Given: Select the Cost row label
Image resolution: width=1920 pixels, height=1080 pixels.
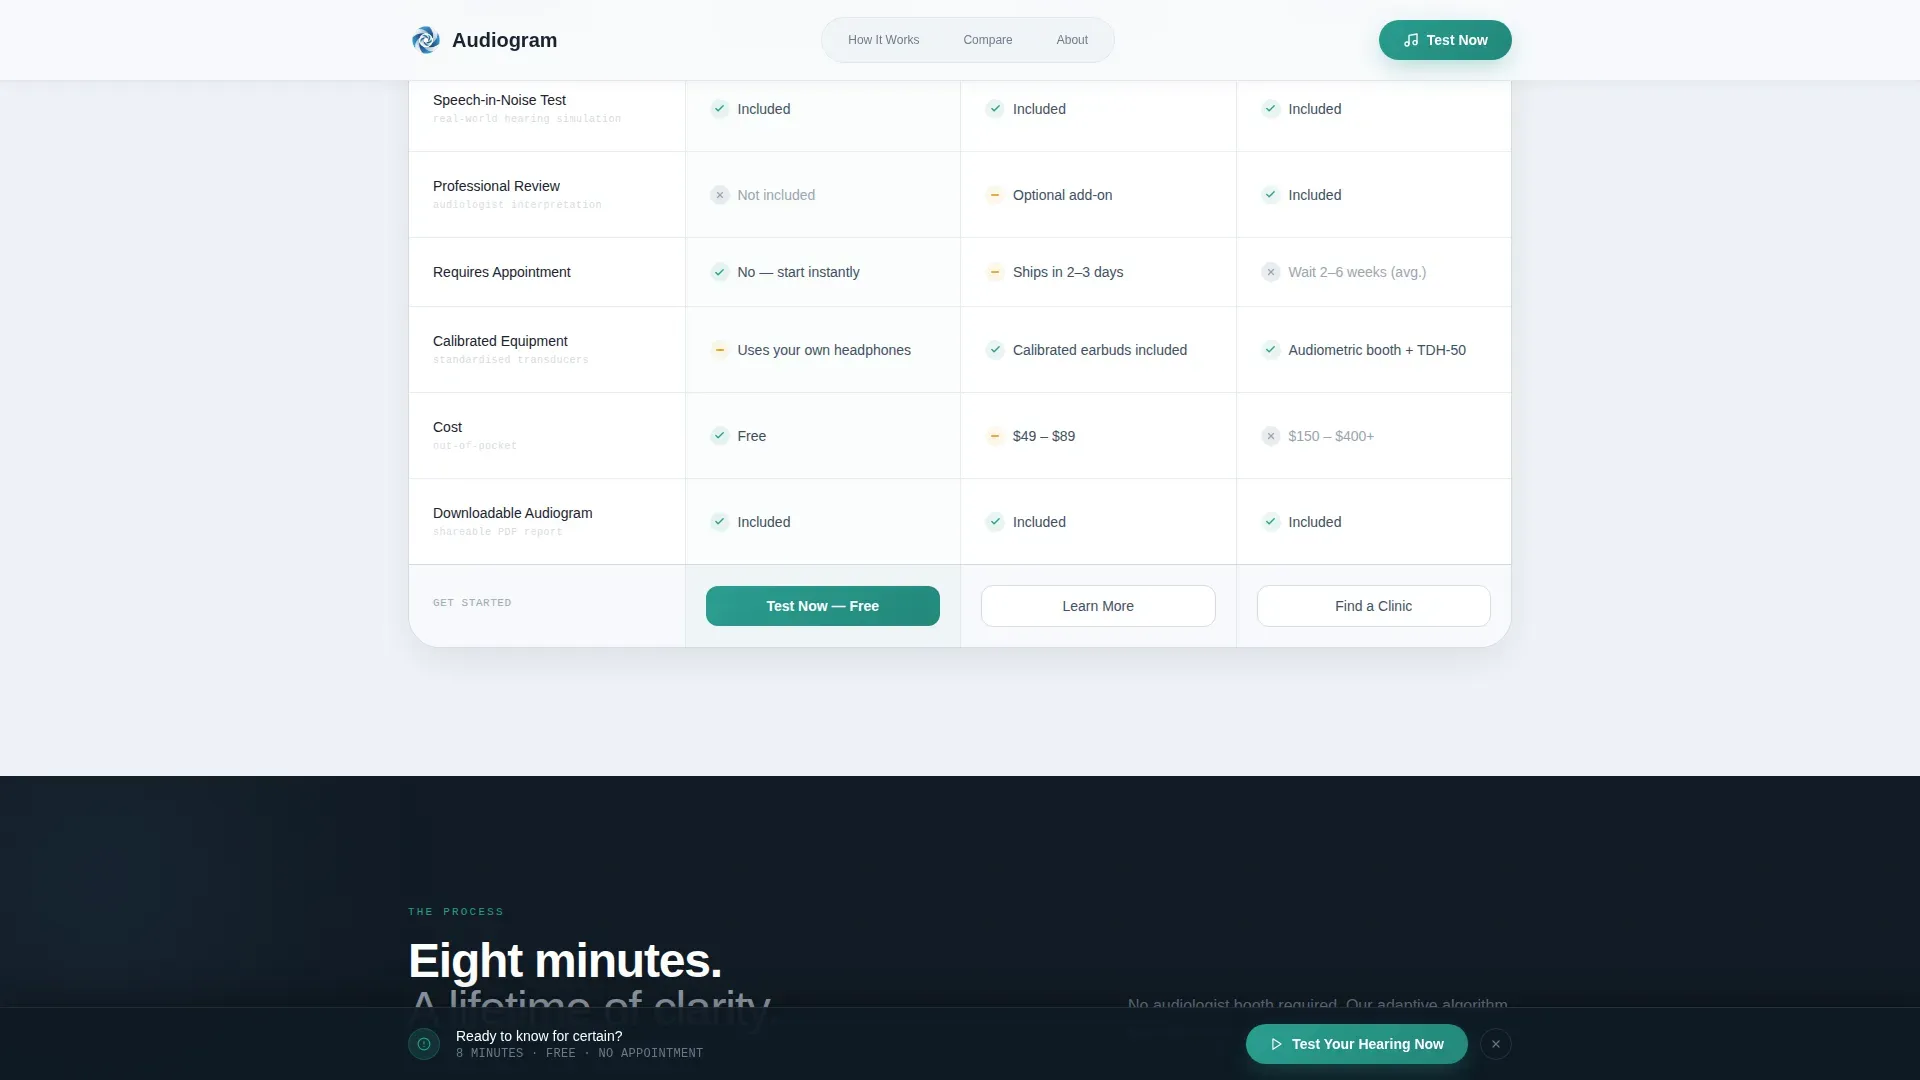Looking at the screenshot, I should 447,427.
